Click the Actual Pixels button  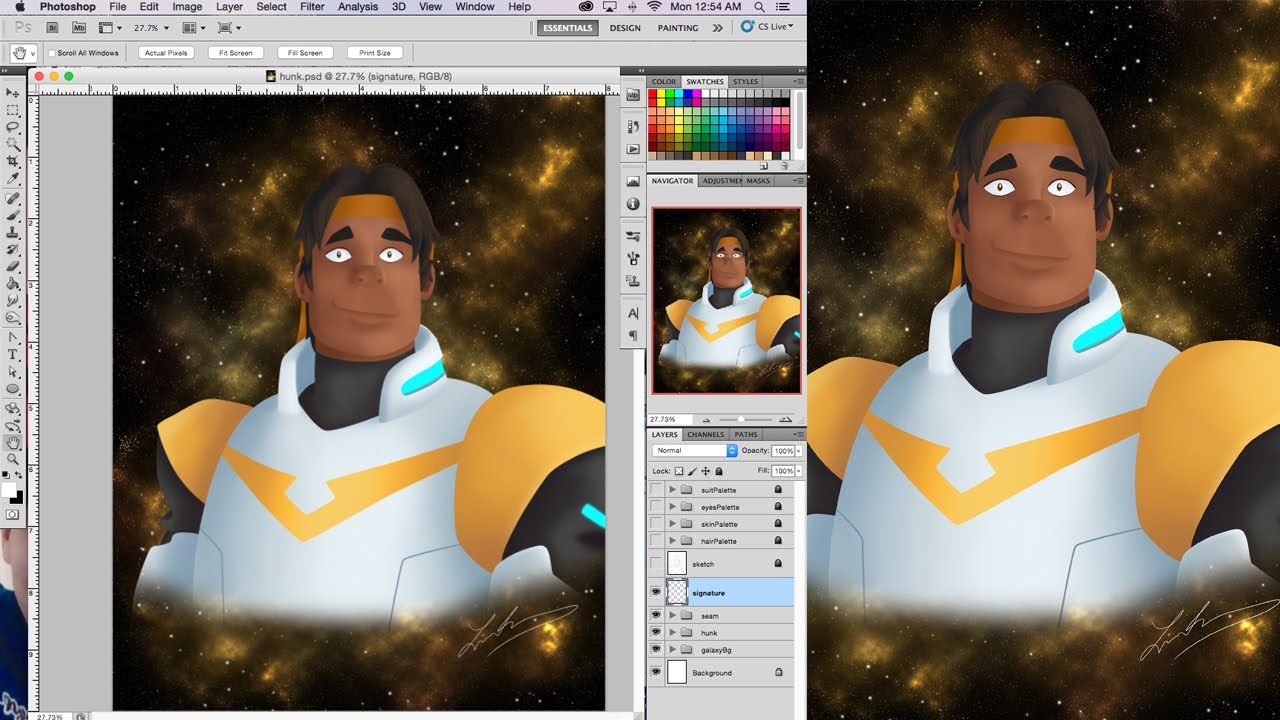(166, 53)
